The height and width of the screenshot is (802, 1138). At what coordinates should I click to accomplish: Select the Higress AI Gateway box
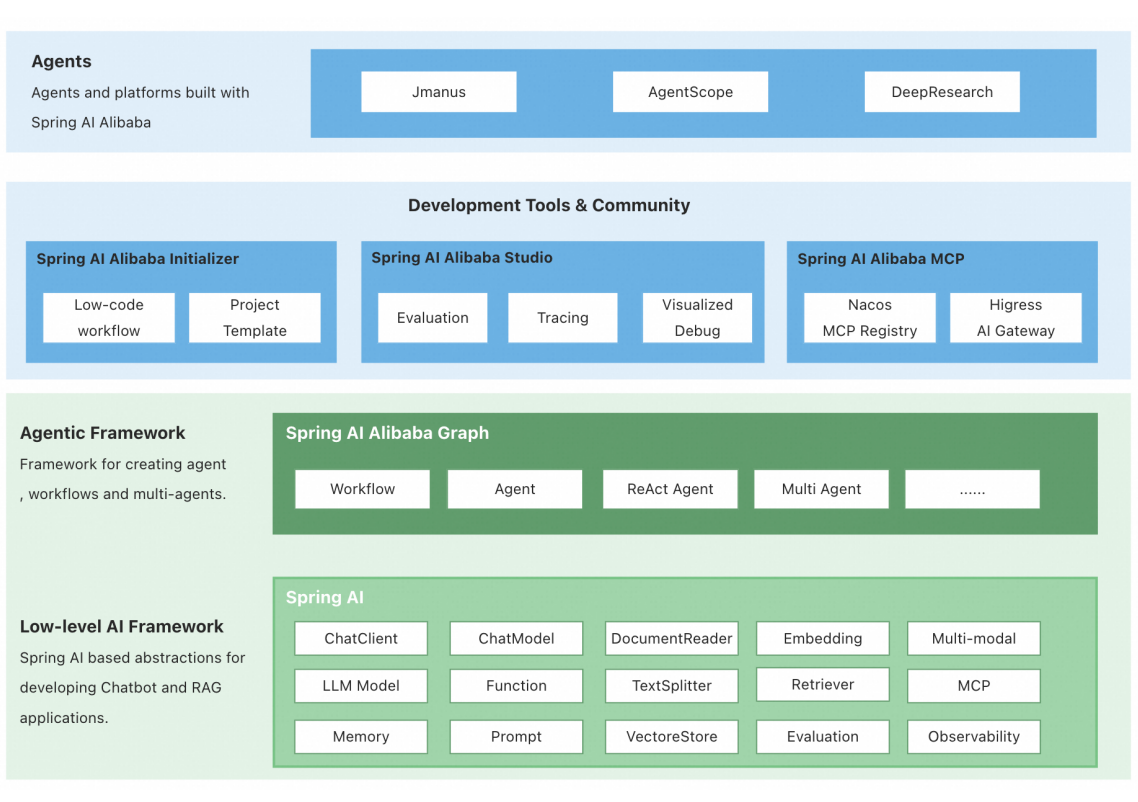point(1015,317)
